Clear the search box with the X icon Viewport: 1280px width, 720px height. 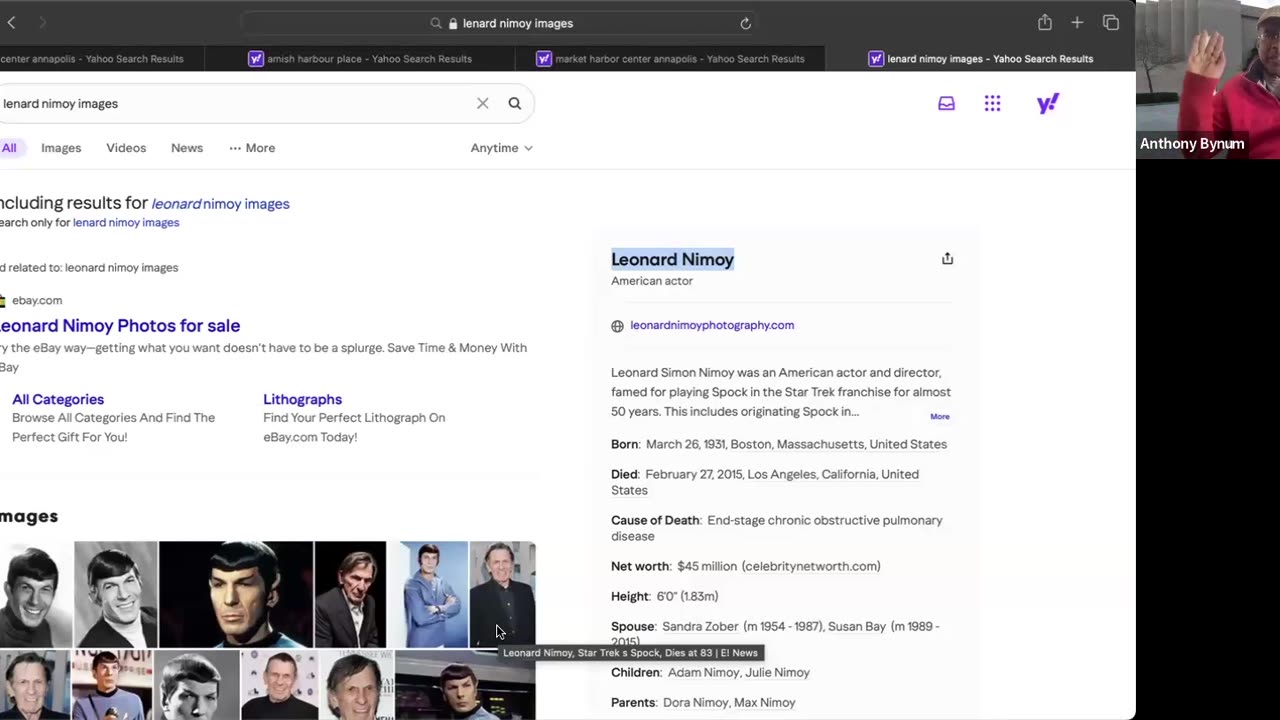[x=483, y=103]
